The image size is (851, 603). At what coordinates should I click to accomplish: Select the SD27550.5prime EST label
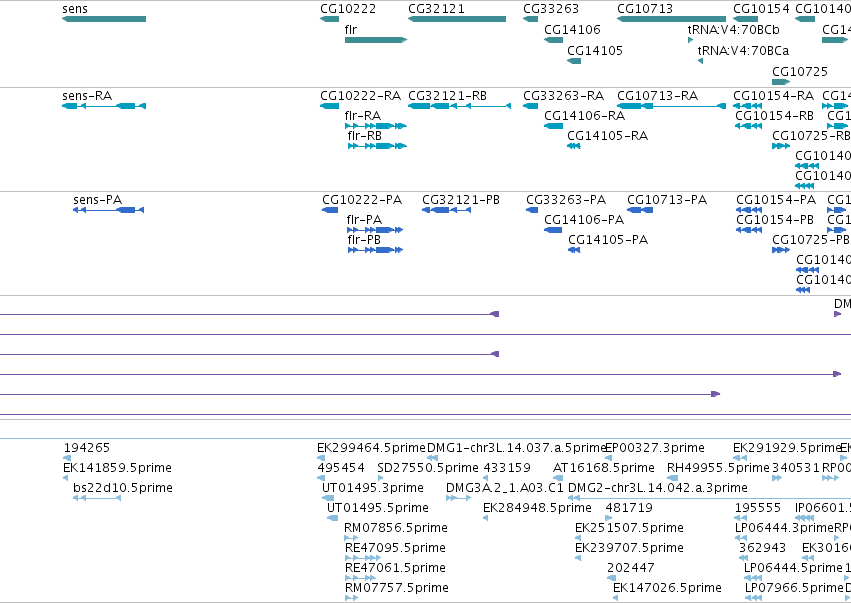click(428, 468)
